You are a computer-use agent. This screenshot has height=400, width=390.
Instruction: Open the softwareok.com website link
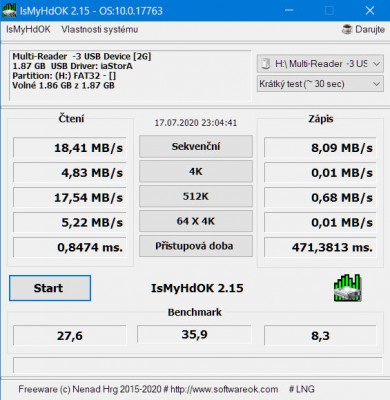pyautogui.click(x=224, y=389)
